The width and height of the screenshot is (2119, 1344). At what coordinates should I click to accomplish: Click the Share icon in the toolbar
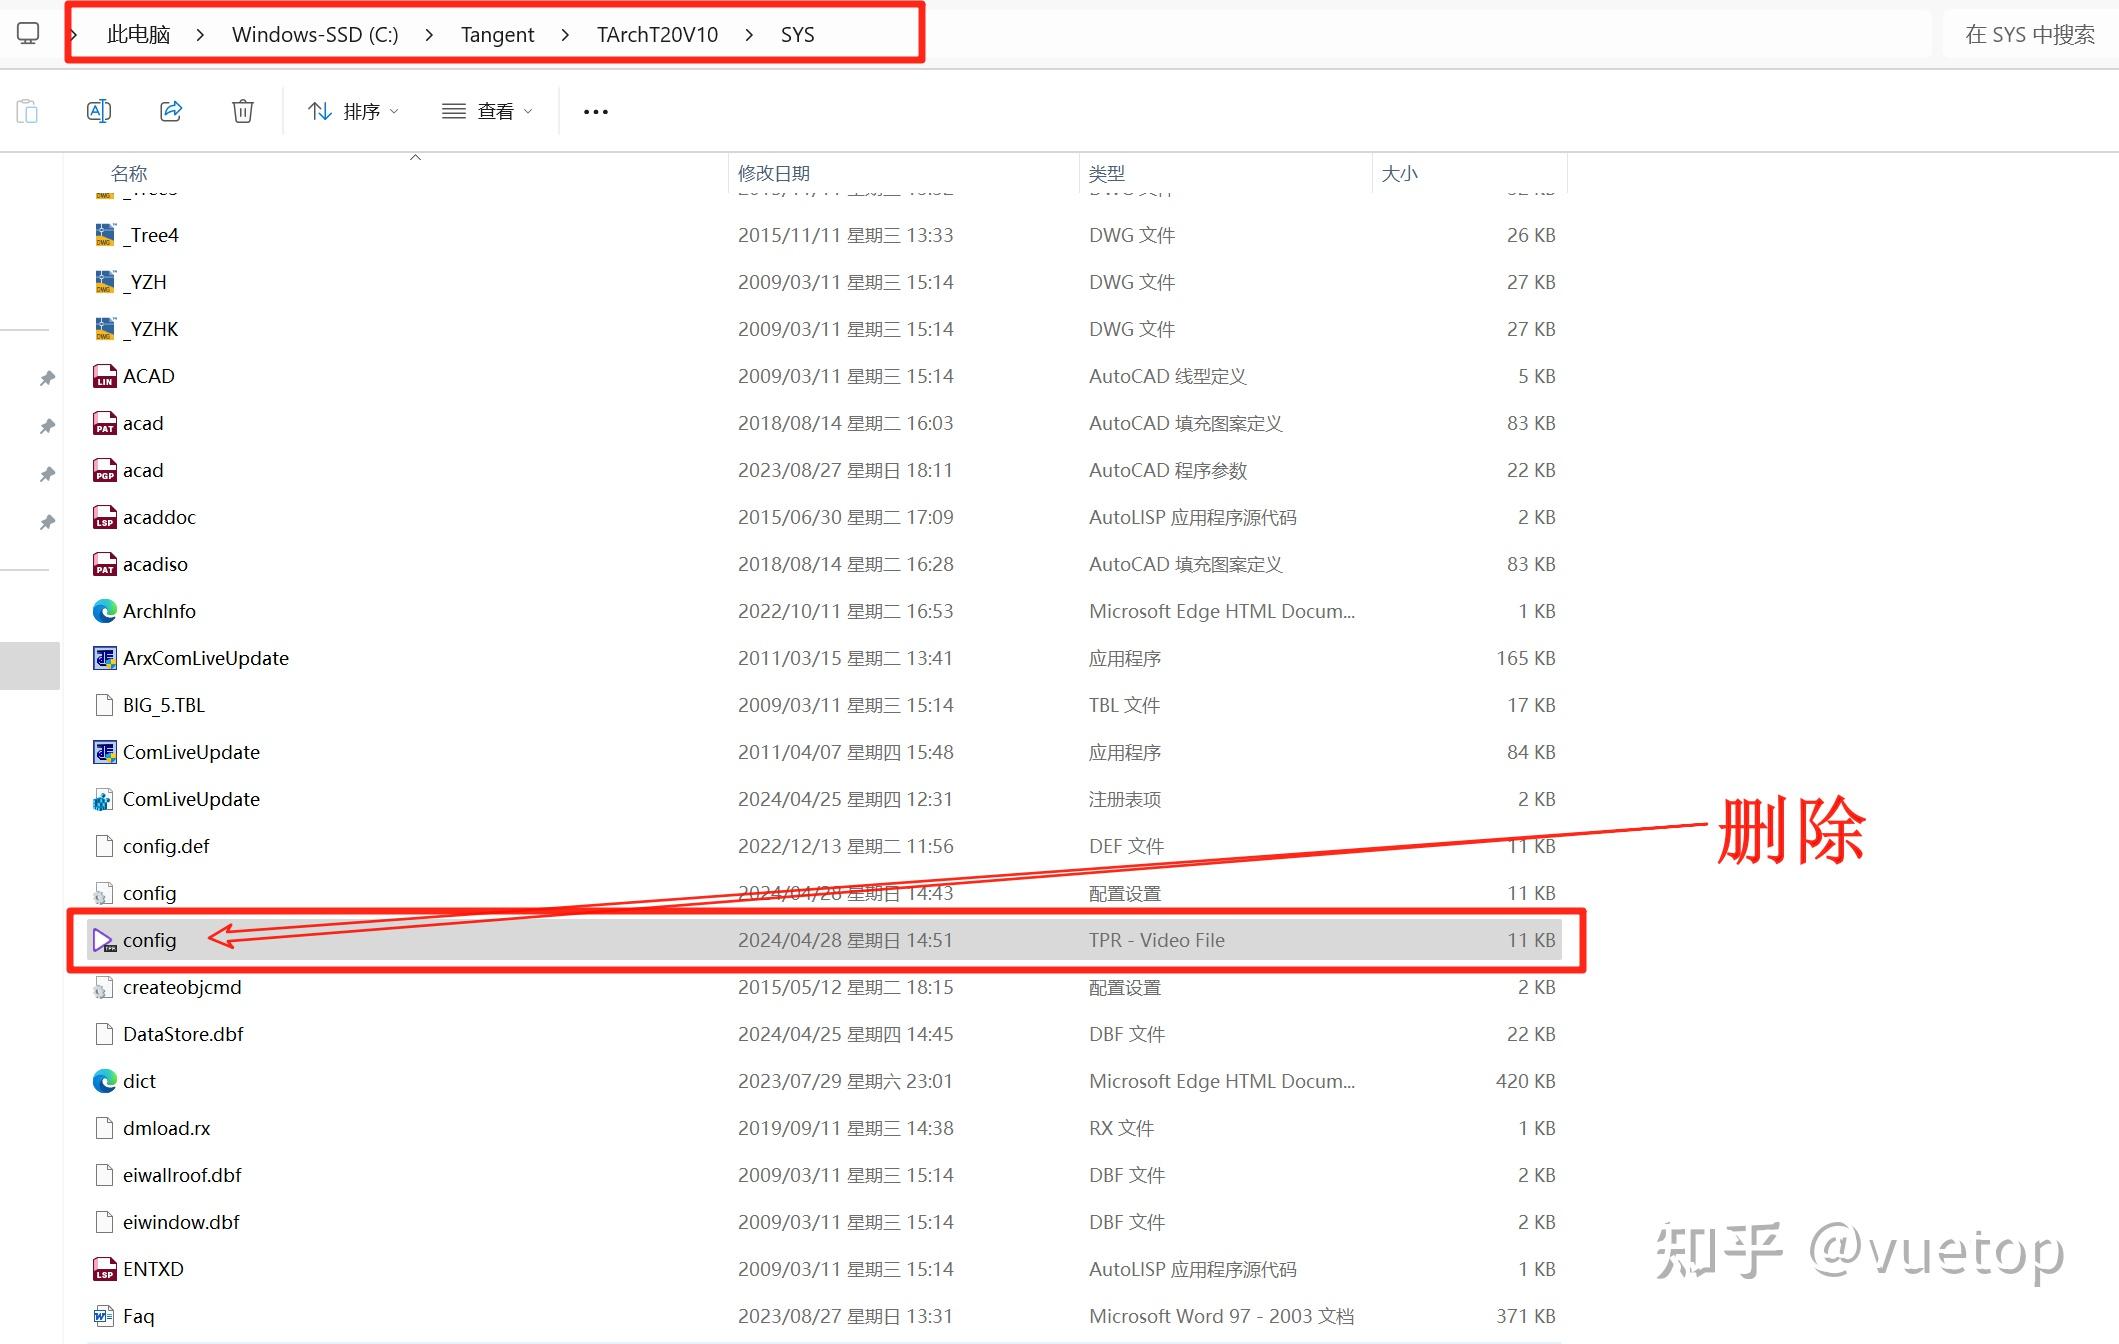pos(170,111)
